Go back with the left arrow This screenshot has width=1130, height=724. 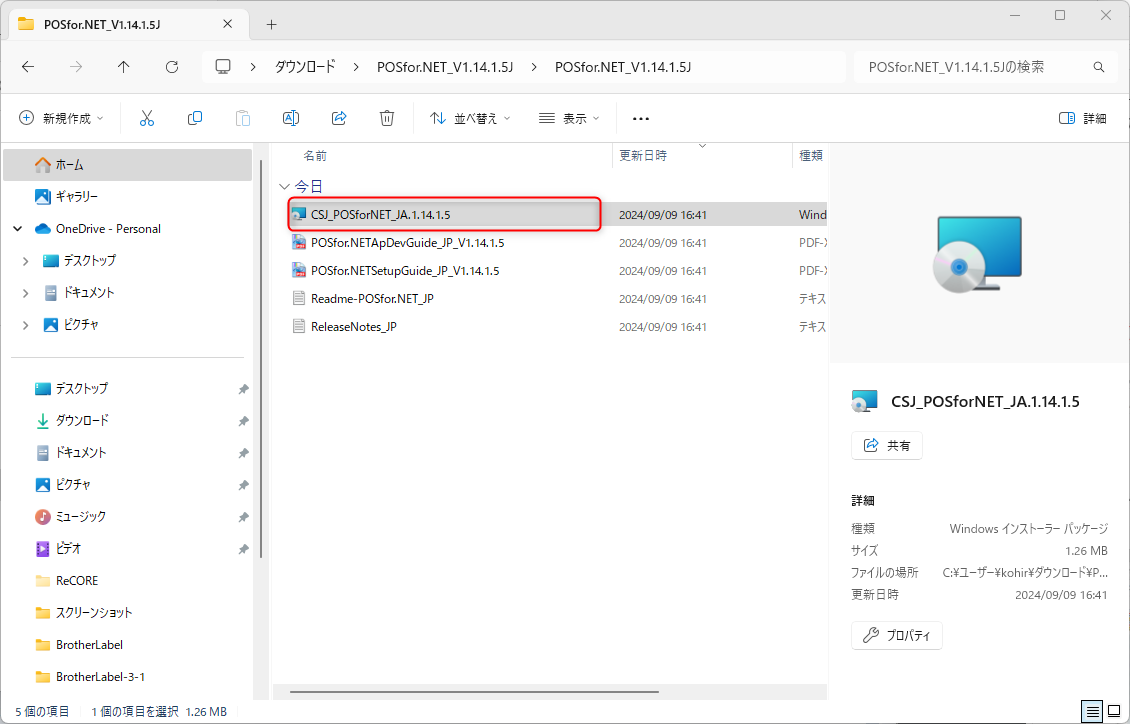28,67
